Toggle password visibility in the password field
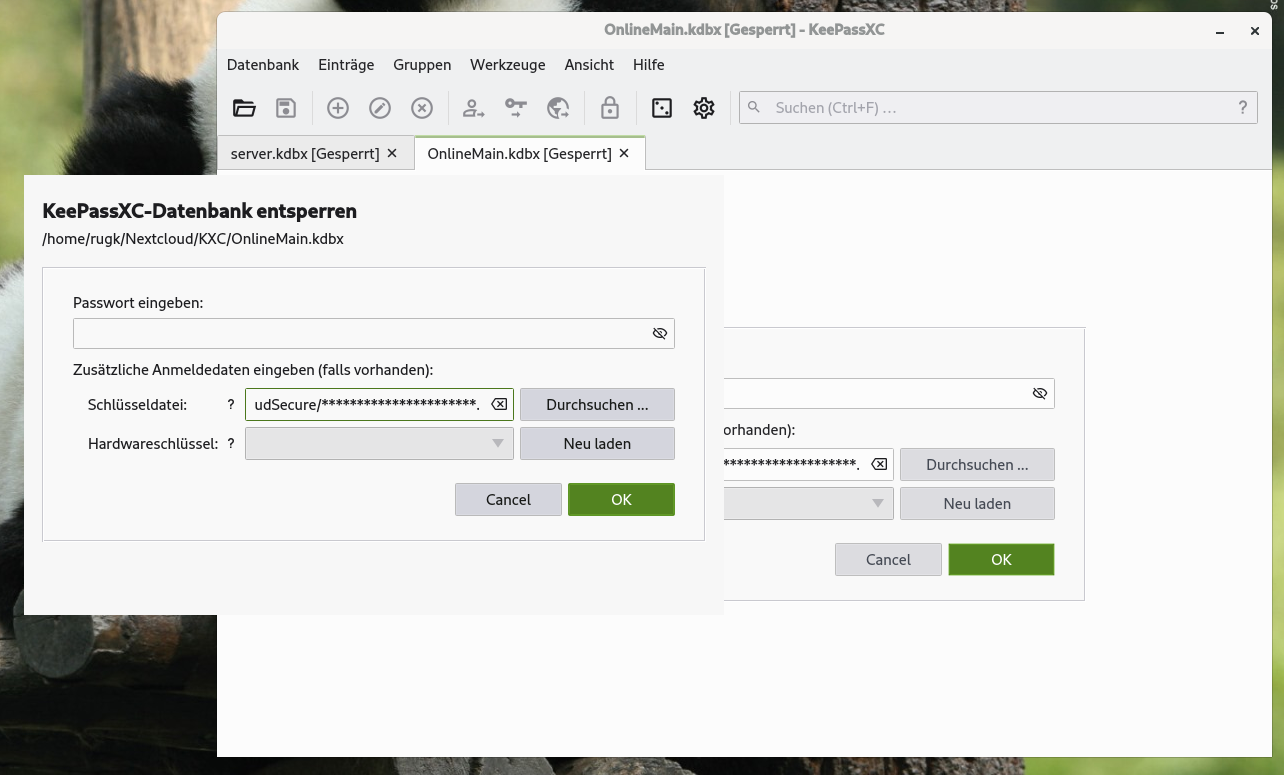The width and height of the screenshot is (1284, 775). [659, 333]
